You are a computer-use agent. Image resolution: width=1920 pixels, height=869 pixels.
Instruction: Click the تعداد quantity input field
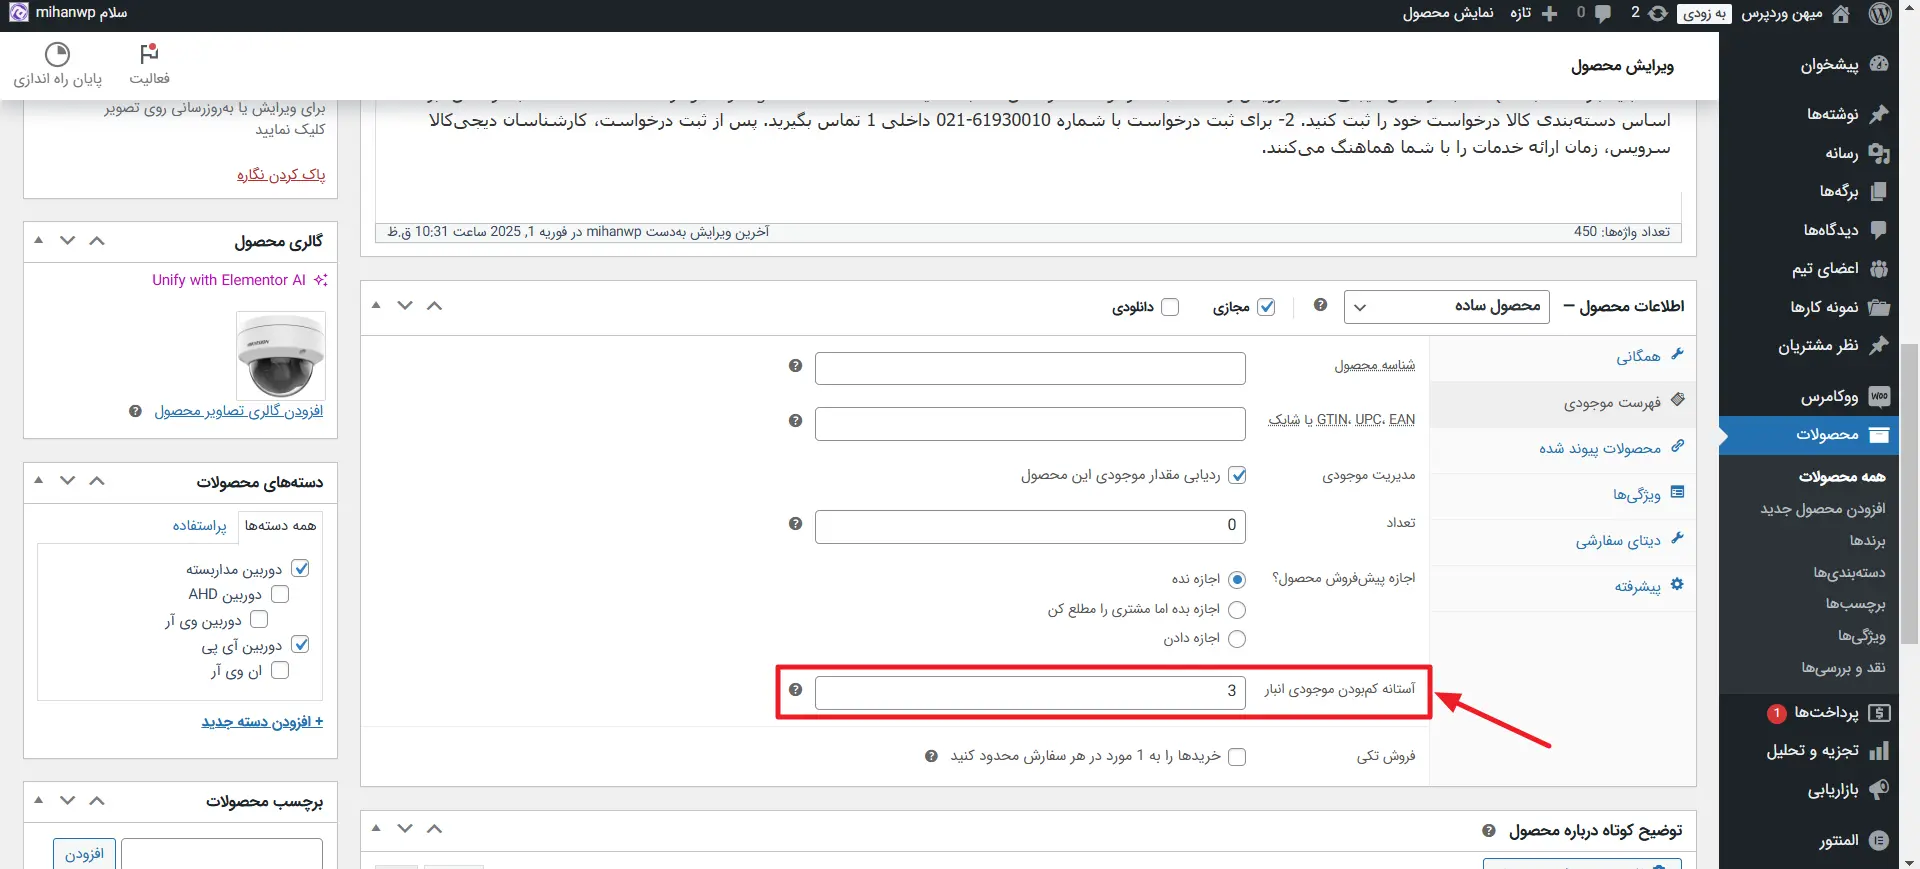coord(1030,527)
